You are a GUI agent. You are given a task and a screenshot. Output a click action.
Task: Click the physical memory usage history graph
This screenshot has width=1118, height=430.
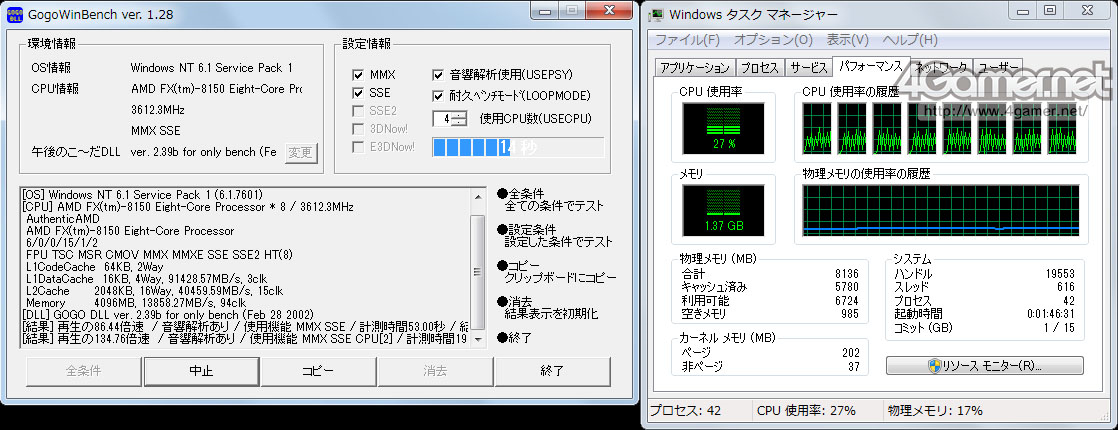tap(940, 210)
